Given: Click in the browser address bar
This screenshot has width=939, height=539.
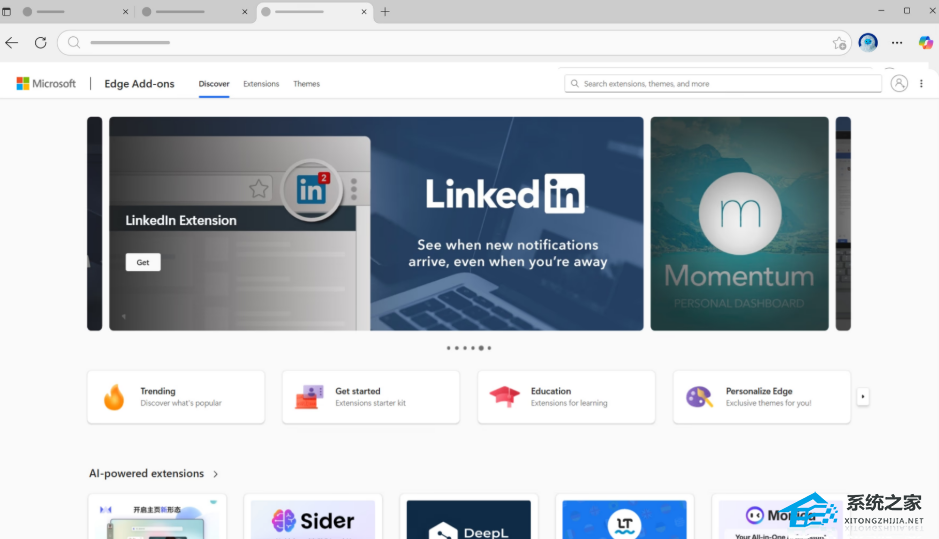Looking at the screenshot, I should click(x=455, y=43).
